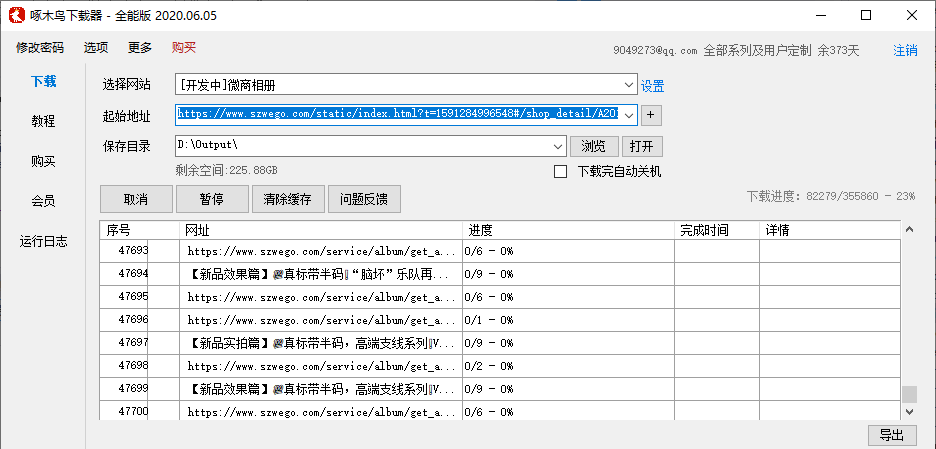936x449 pixels.
Task: Click the red 购买 menu item
Action: click(184, 48)
